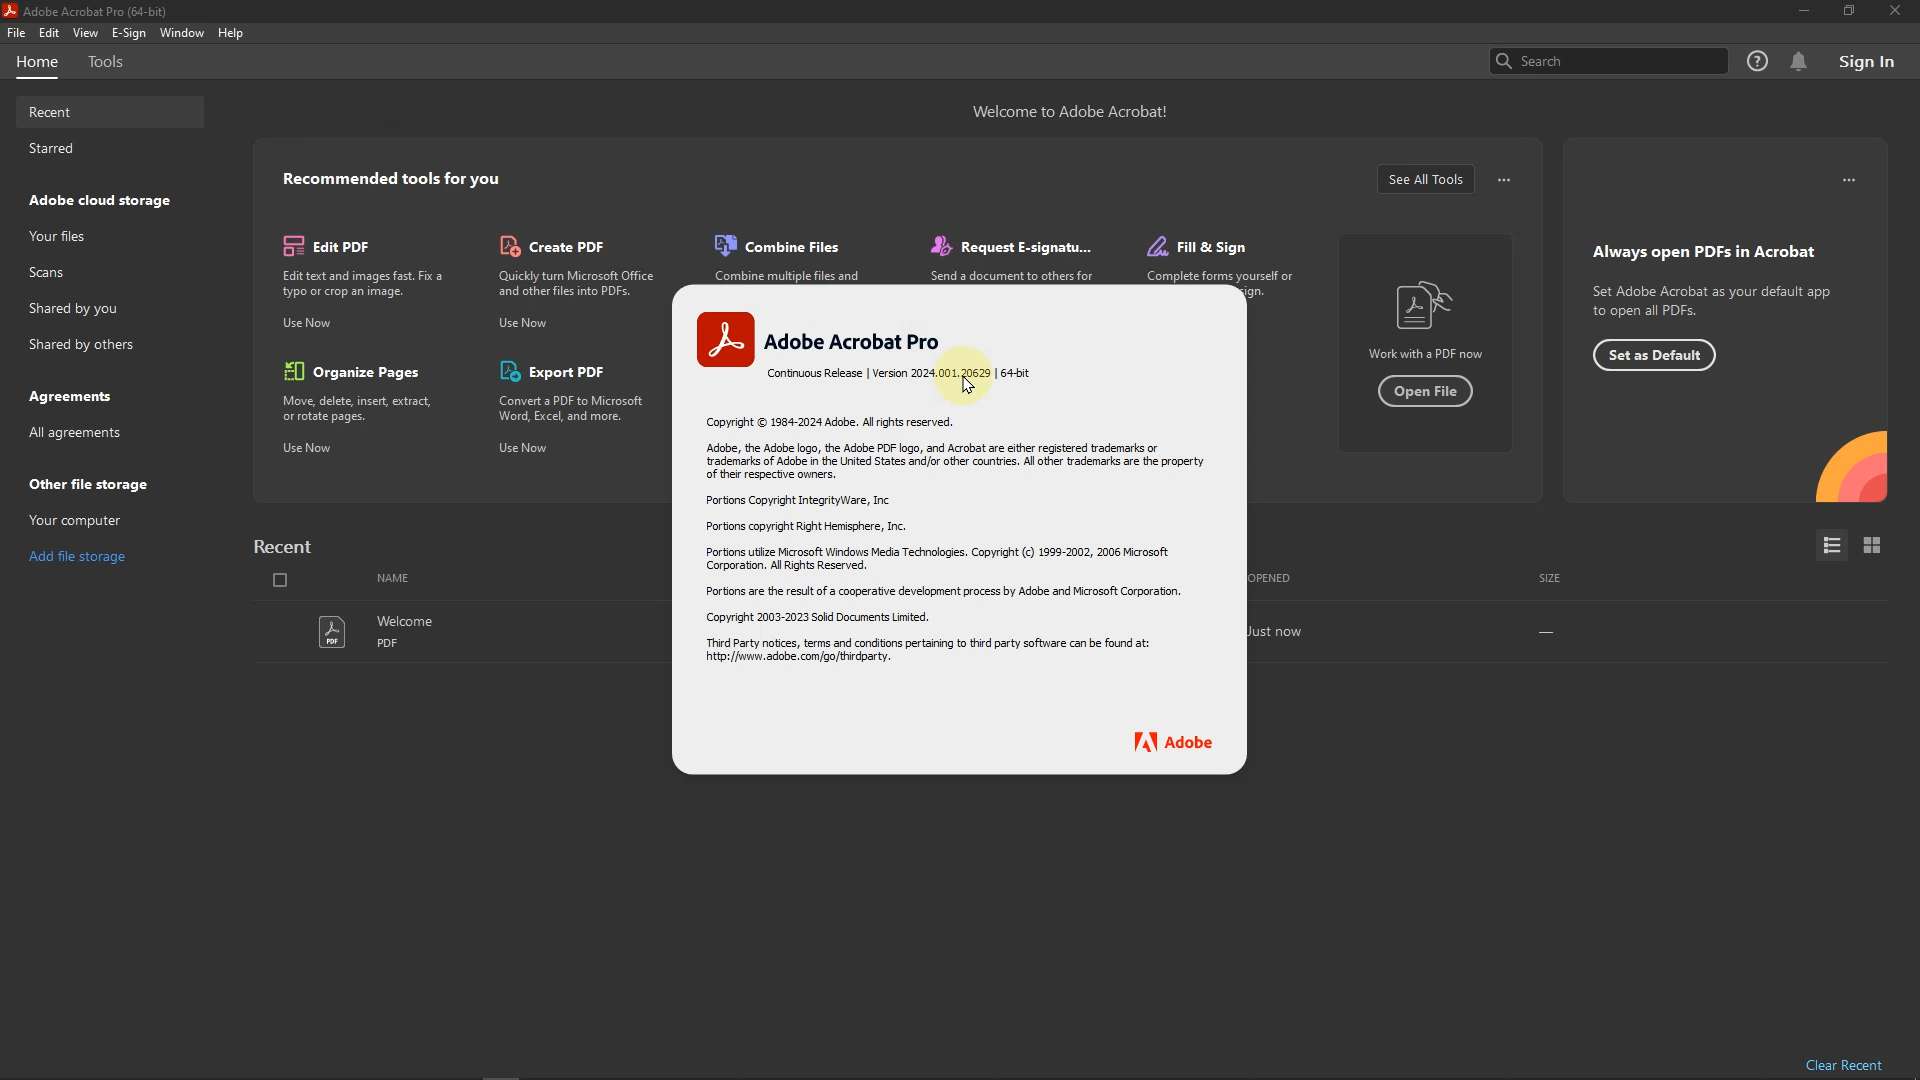Screen dimensions: 1920x1080
Task: Click the Search input field
Action: point(1620,62)
